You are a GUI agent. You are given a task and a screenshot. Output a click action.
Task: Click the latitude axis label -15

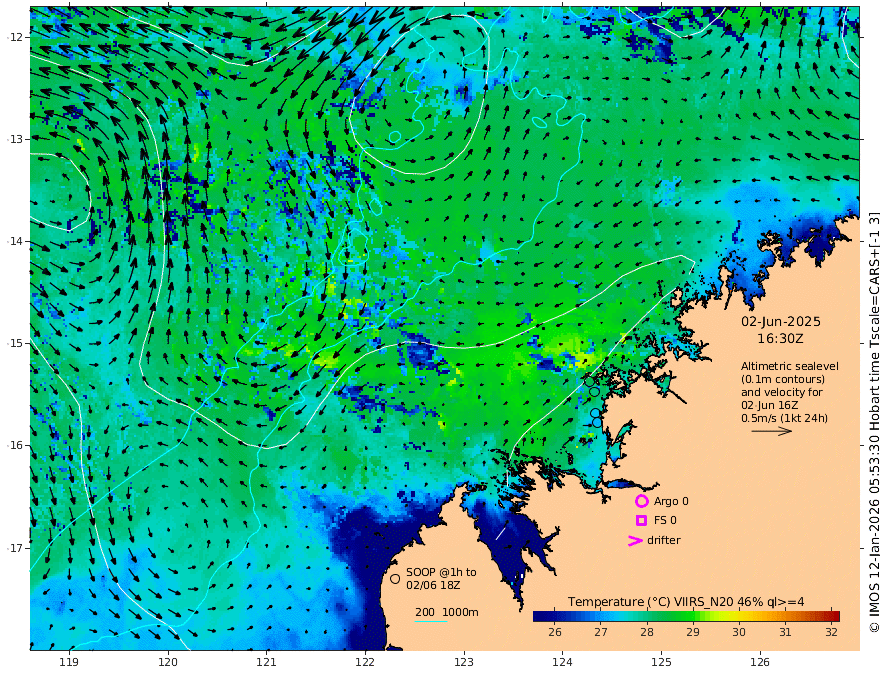point(15,343)
